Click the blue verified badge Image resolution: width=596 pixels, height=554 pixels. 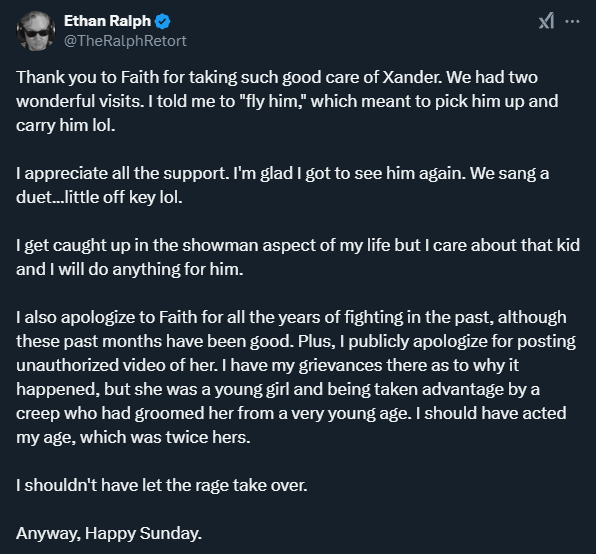coord(163,21)
